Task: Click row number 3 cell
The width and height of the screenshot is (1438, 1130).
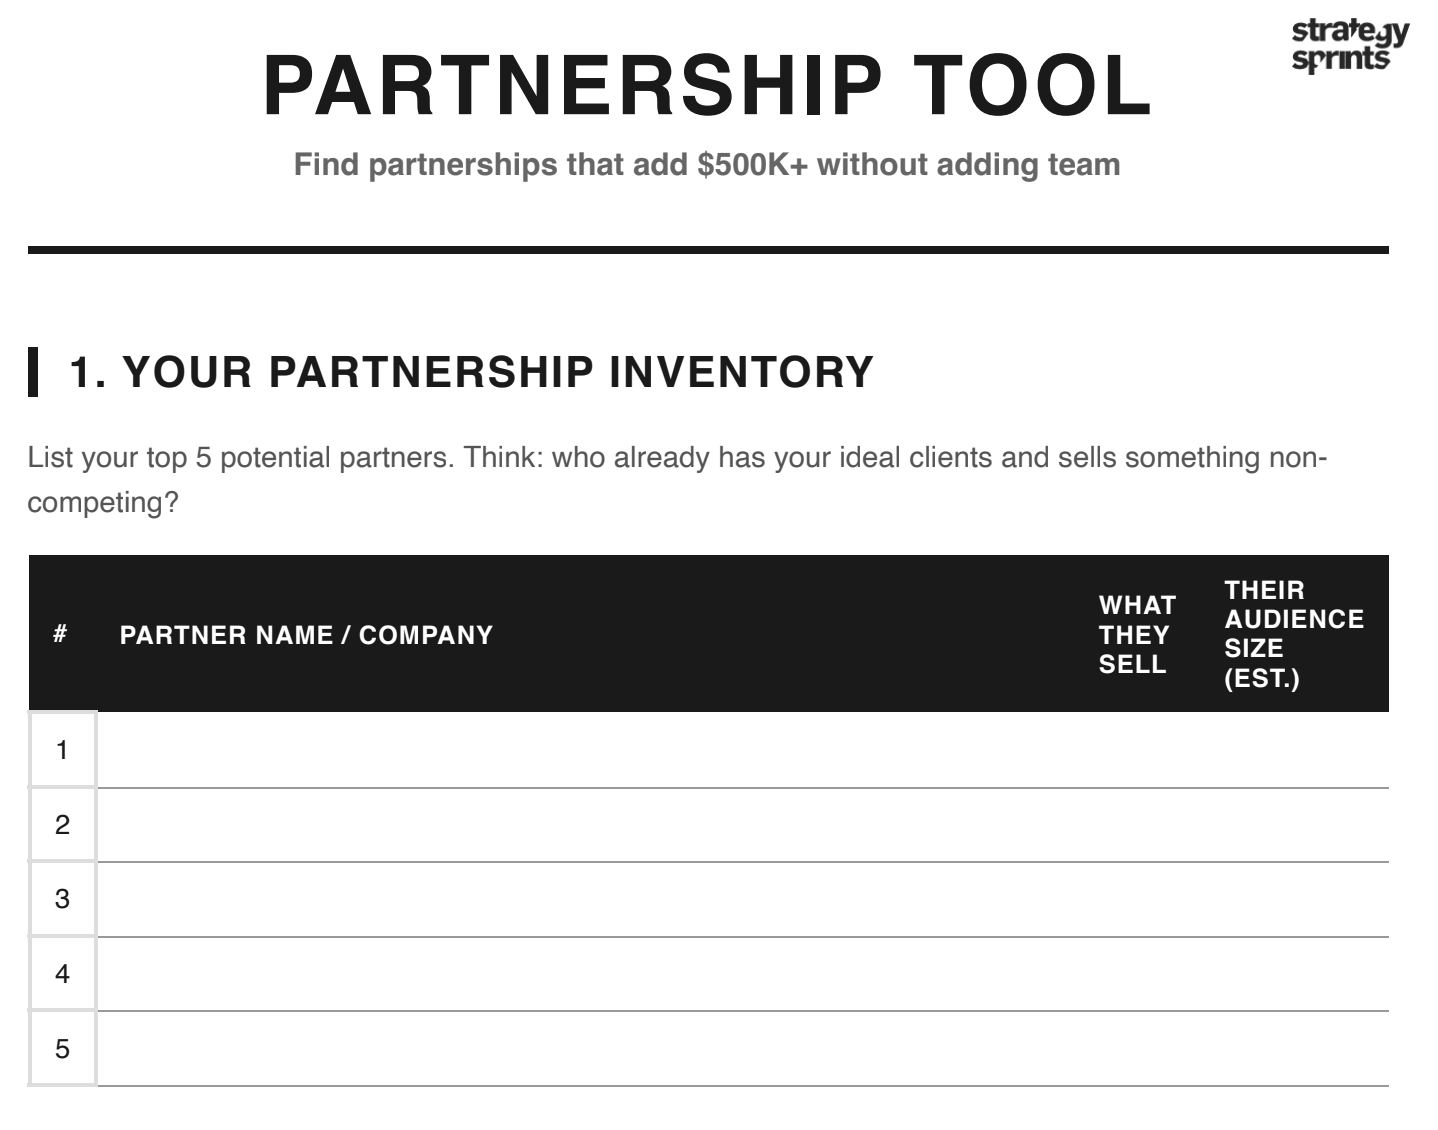Action: pyautogui.click(x=62, y=899)
